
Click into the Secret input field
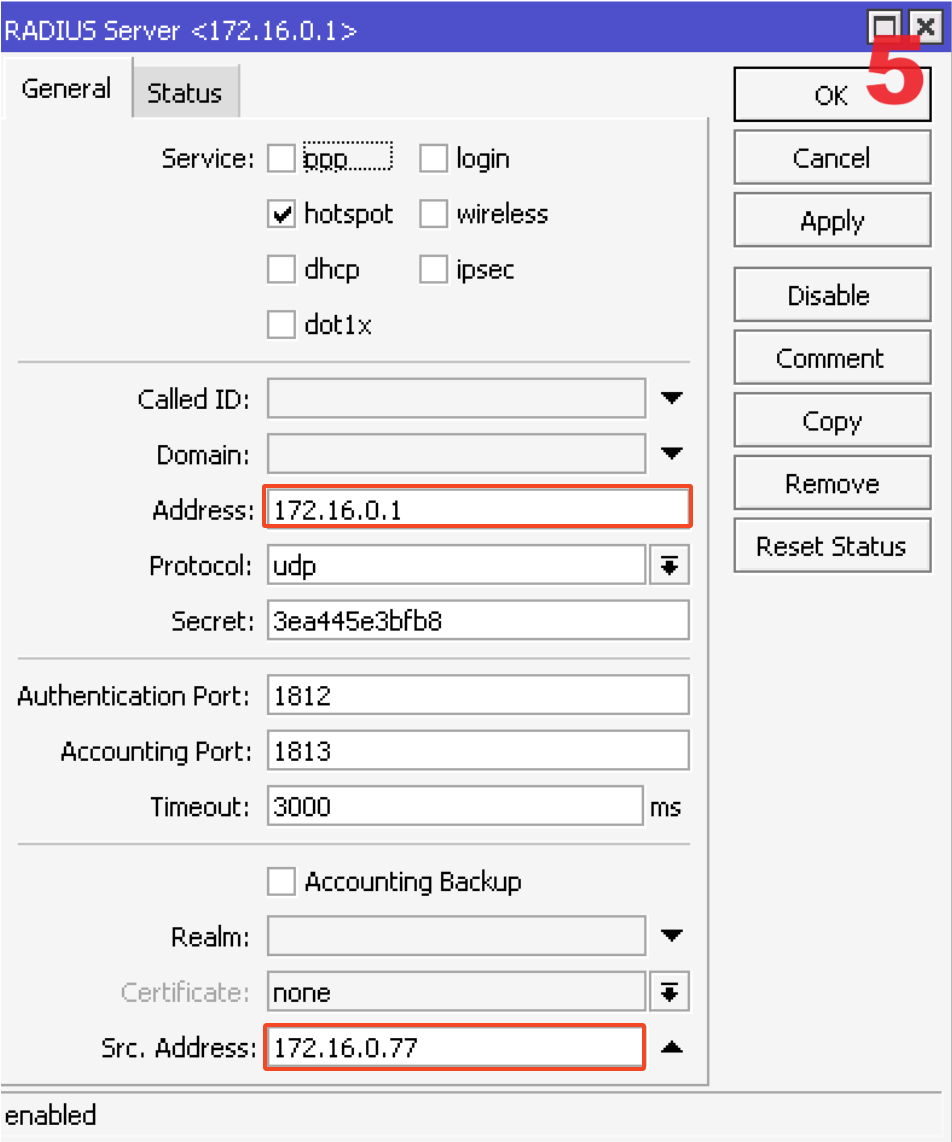tap(478, 621)
